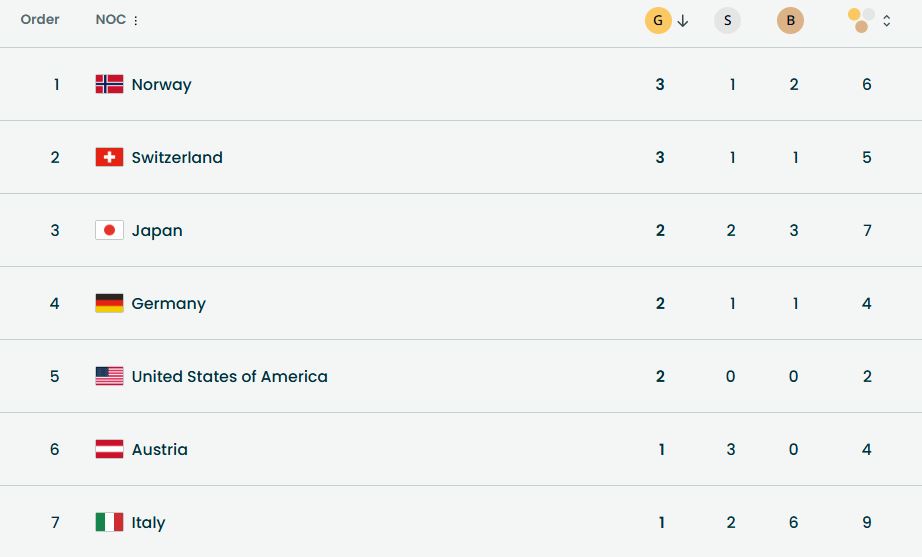This screenshot has width=922, height=557.
Task: Select the Austria country name
Action: (x=159, y=450)
